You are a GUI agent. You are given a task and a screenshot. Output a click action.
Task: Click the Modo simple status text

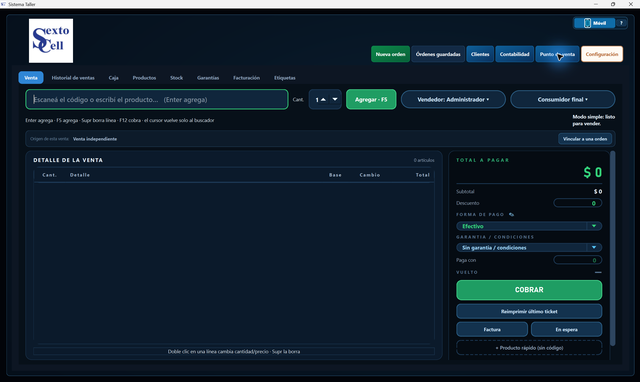click(x=593, y=120)
